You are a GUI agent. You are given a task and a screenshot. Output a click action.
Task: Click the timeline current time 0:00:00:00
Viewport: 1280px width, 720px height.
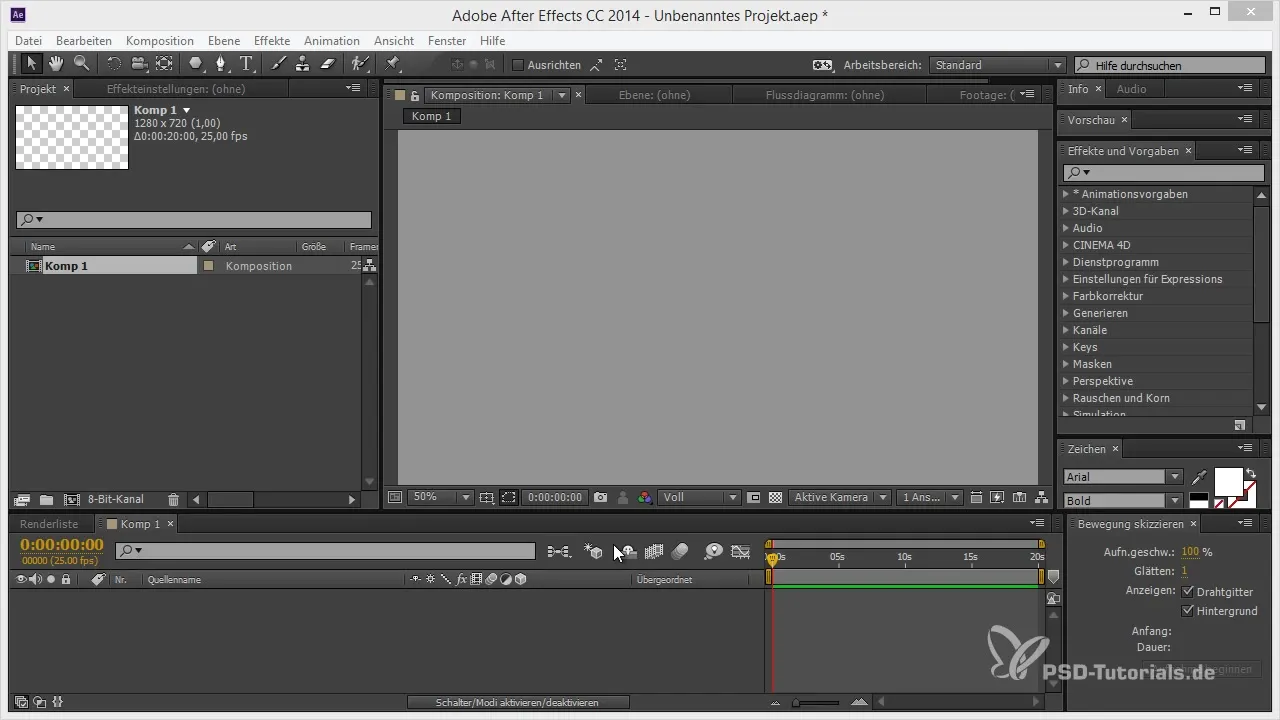tap(62, 545)
